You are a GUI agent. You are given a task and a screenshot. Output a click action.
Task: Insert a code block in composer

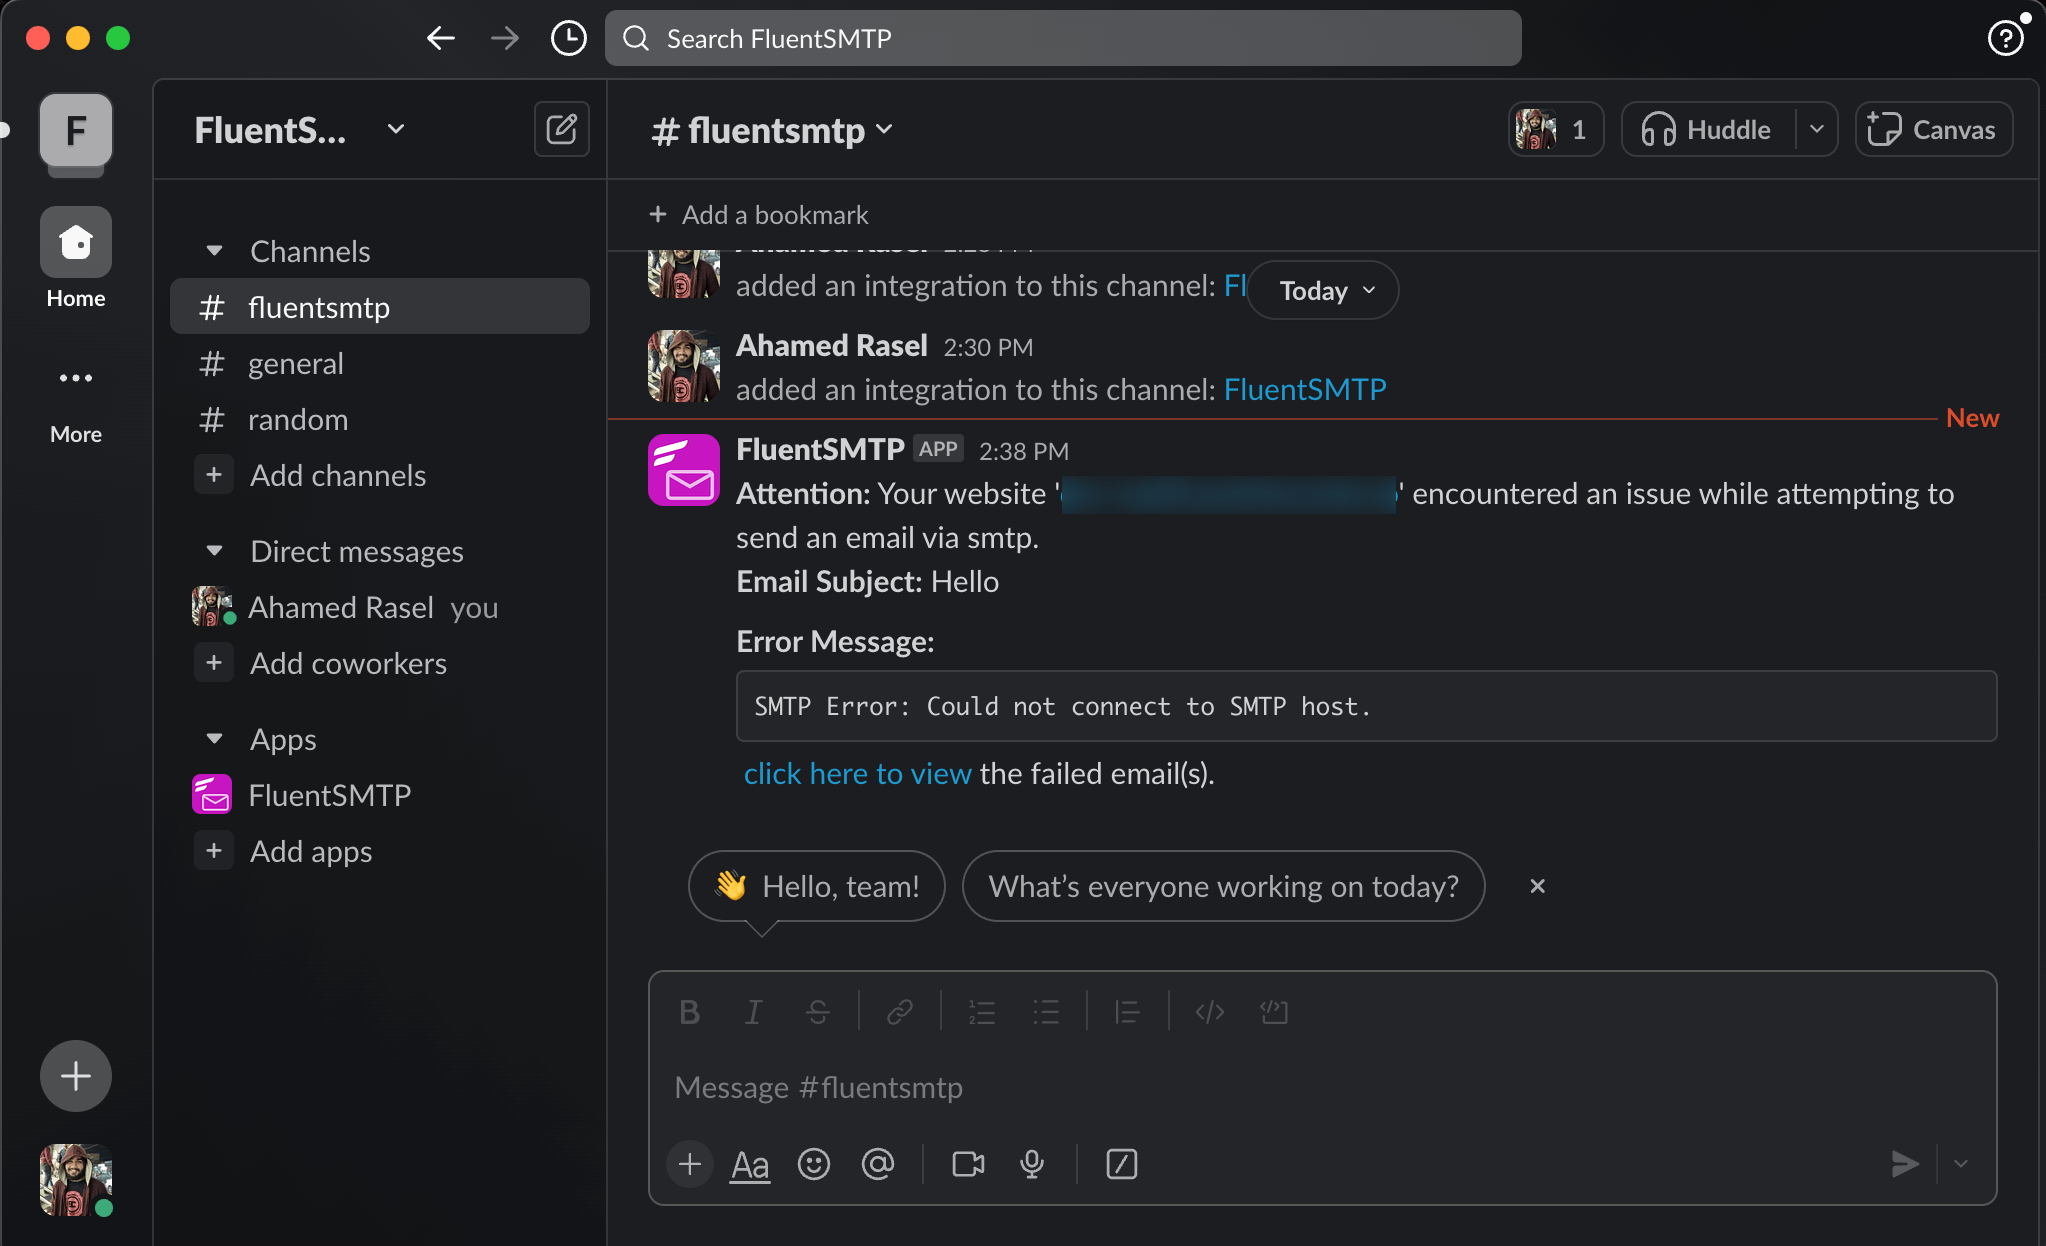[1273, 1012]
